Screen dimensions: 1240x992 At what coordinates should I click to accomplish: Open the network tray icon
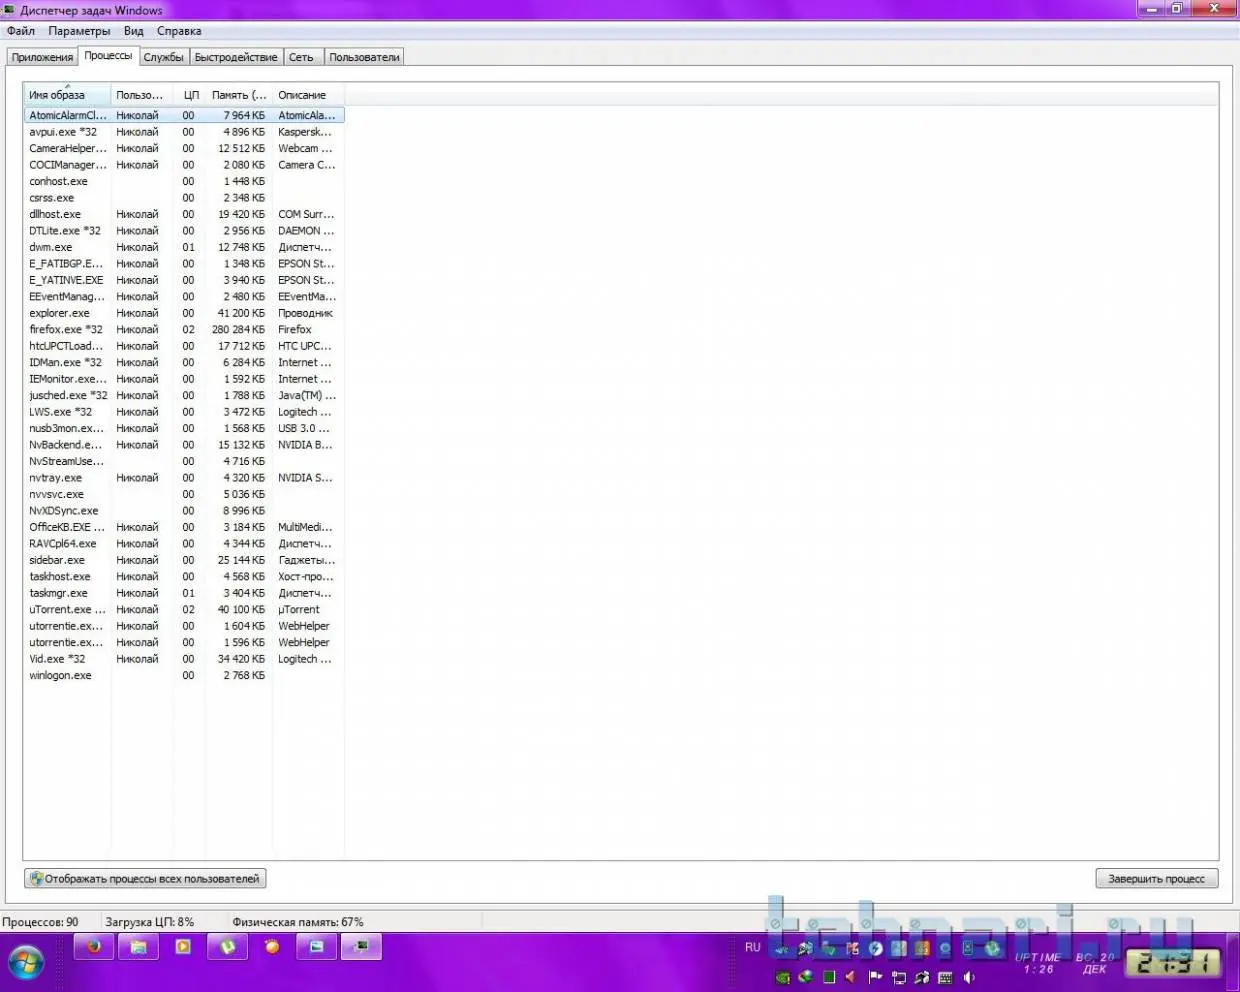pos(899,977)
